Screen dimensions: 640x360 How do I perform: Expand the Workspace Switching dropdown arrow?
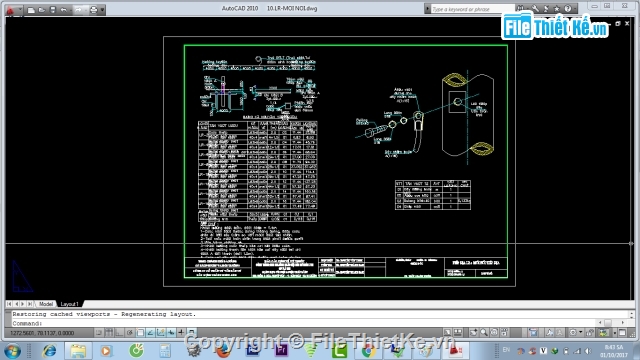pos(580,333)
